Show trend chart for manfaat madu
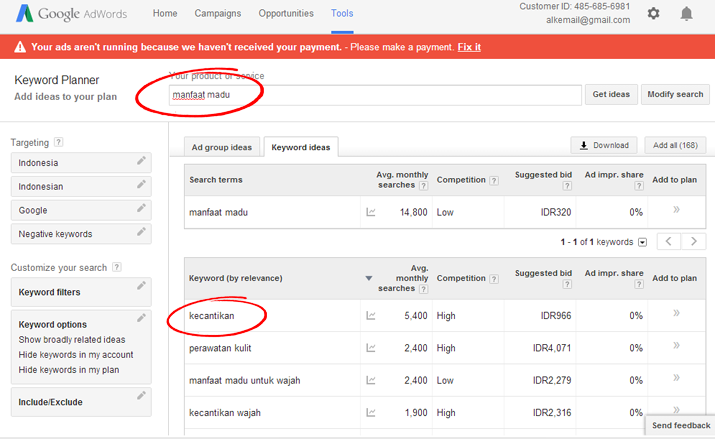Image resolution: width=715 pixels, height=439 pixels. (x=371, y=212)
